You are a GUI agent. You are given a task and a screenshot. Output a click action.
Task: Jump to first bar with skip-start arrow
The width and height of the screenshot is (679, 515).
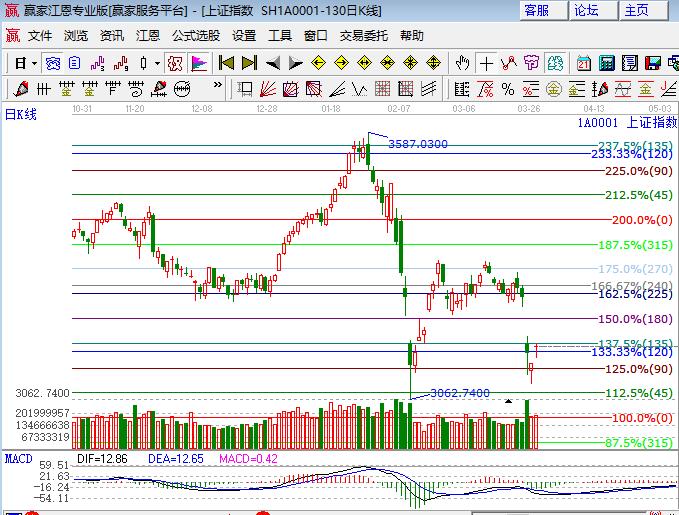tap(227, 63)
